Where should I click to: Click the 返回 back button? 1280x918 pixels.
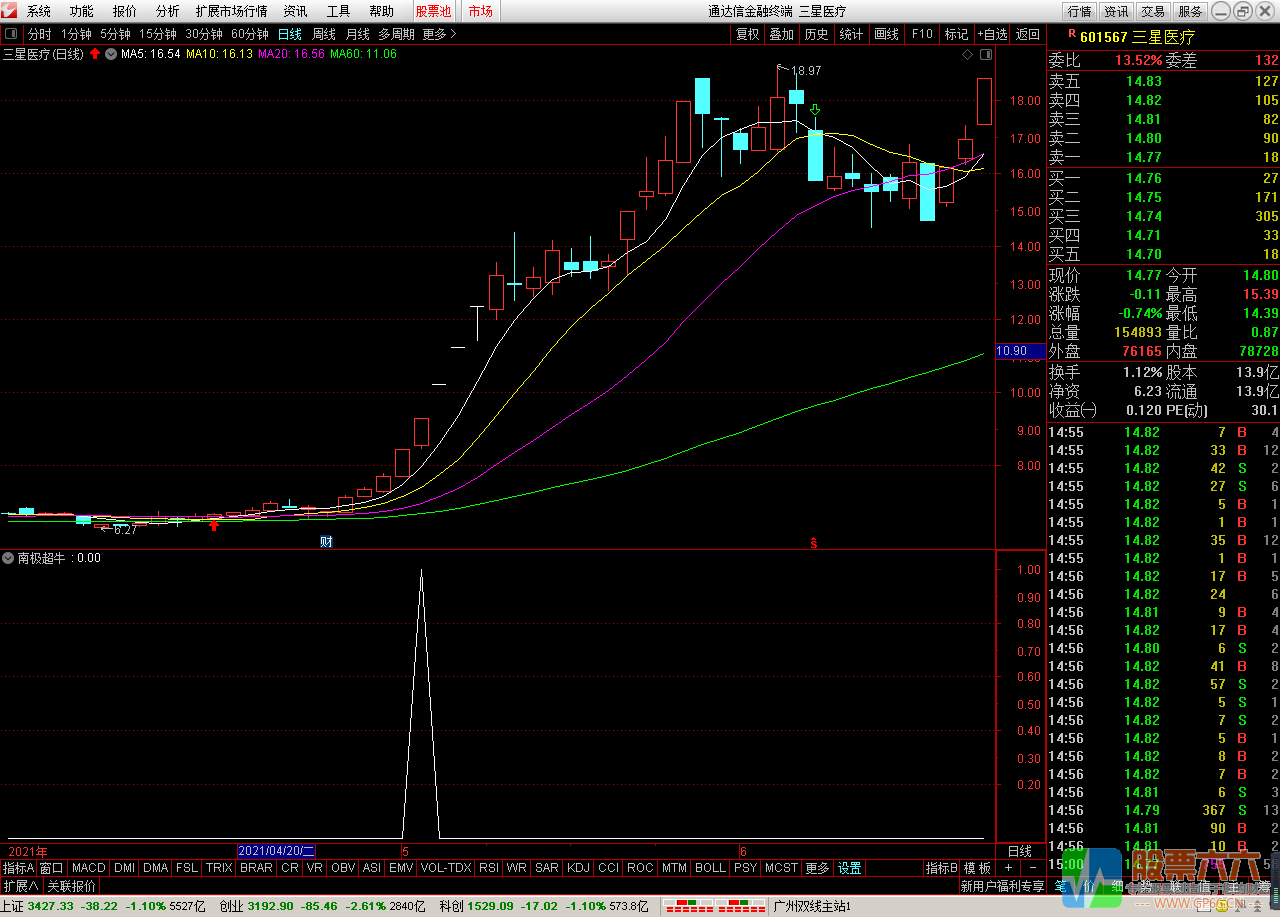click(1028, 34)
